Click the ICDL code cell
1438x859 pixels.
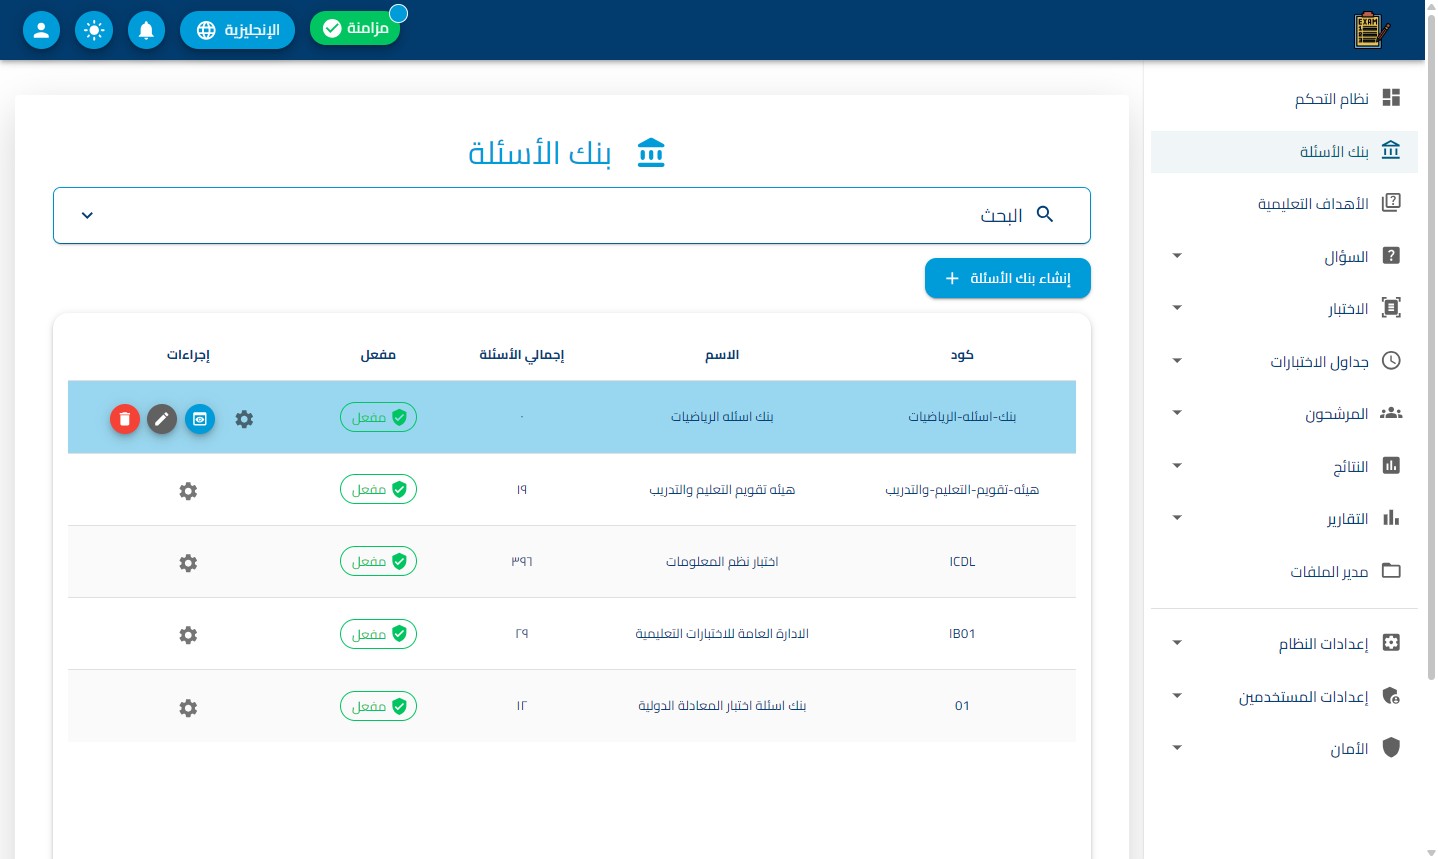[962, 562]
